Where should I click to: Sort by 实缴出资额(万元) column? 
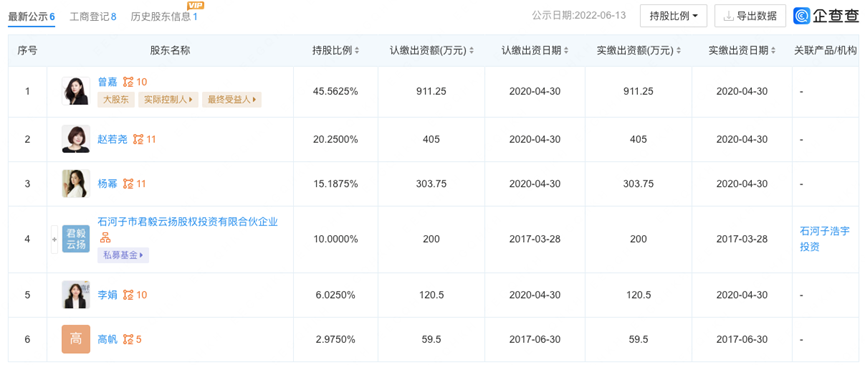678,51
